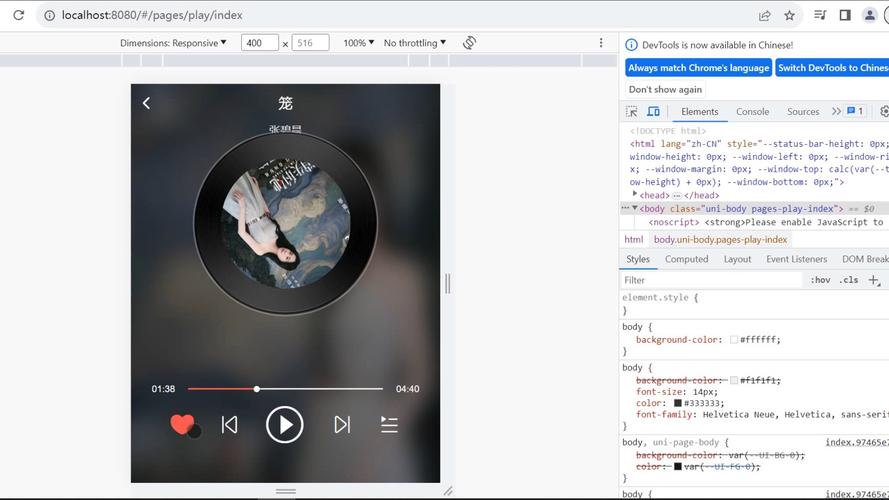This screenshot has height=500, width=889.
Task: Open the #ffffff background color swatch
Action: tap(734, 340)
